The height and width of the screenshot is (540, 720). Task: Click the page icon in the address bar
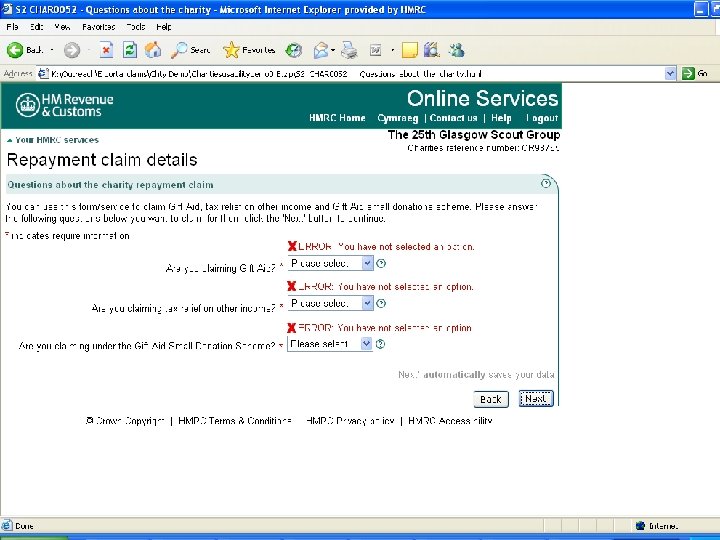(43, 73)
